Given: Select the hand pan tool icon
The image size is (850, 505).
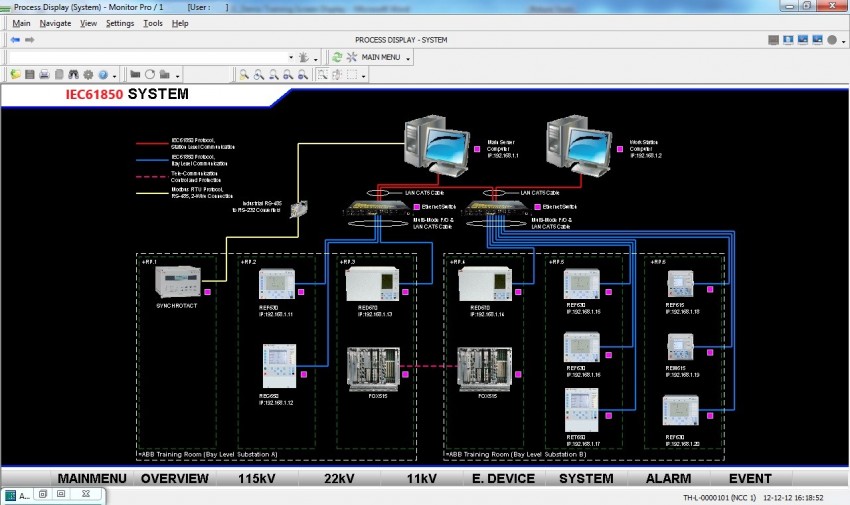Looking at the screenshot, I should point(337,75).
